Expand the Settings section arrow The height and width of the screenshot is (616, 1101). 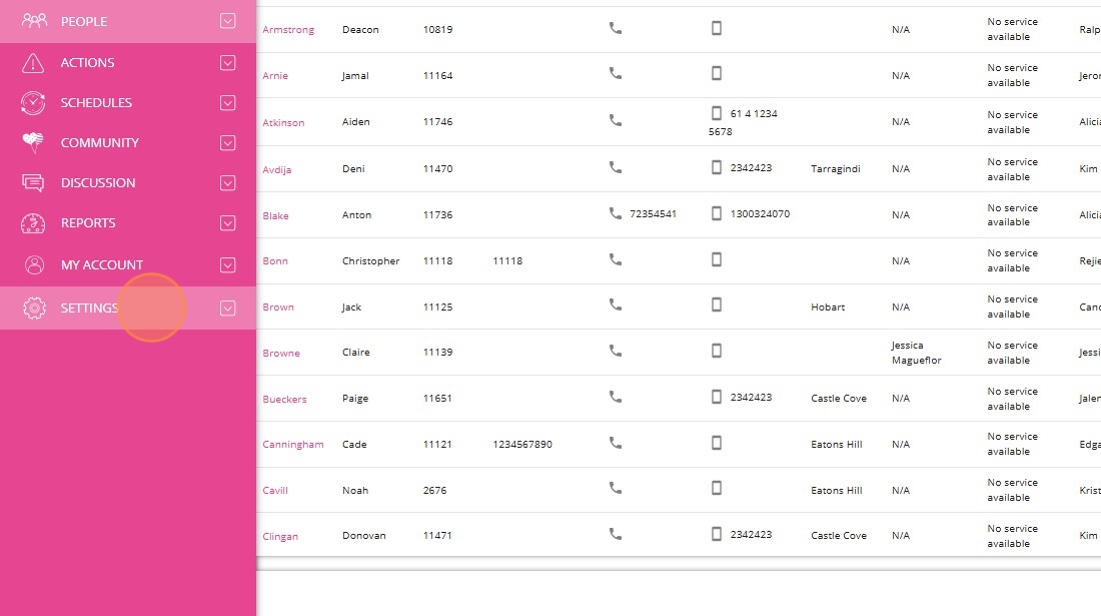tap(228, 308)
